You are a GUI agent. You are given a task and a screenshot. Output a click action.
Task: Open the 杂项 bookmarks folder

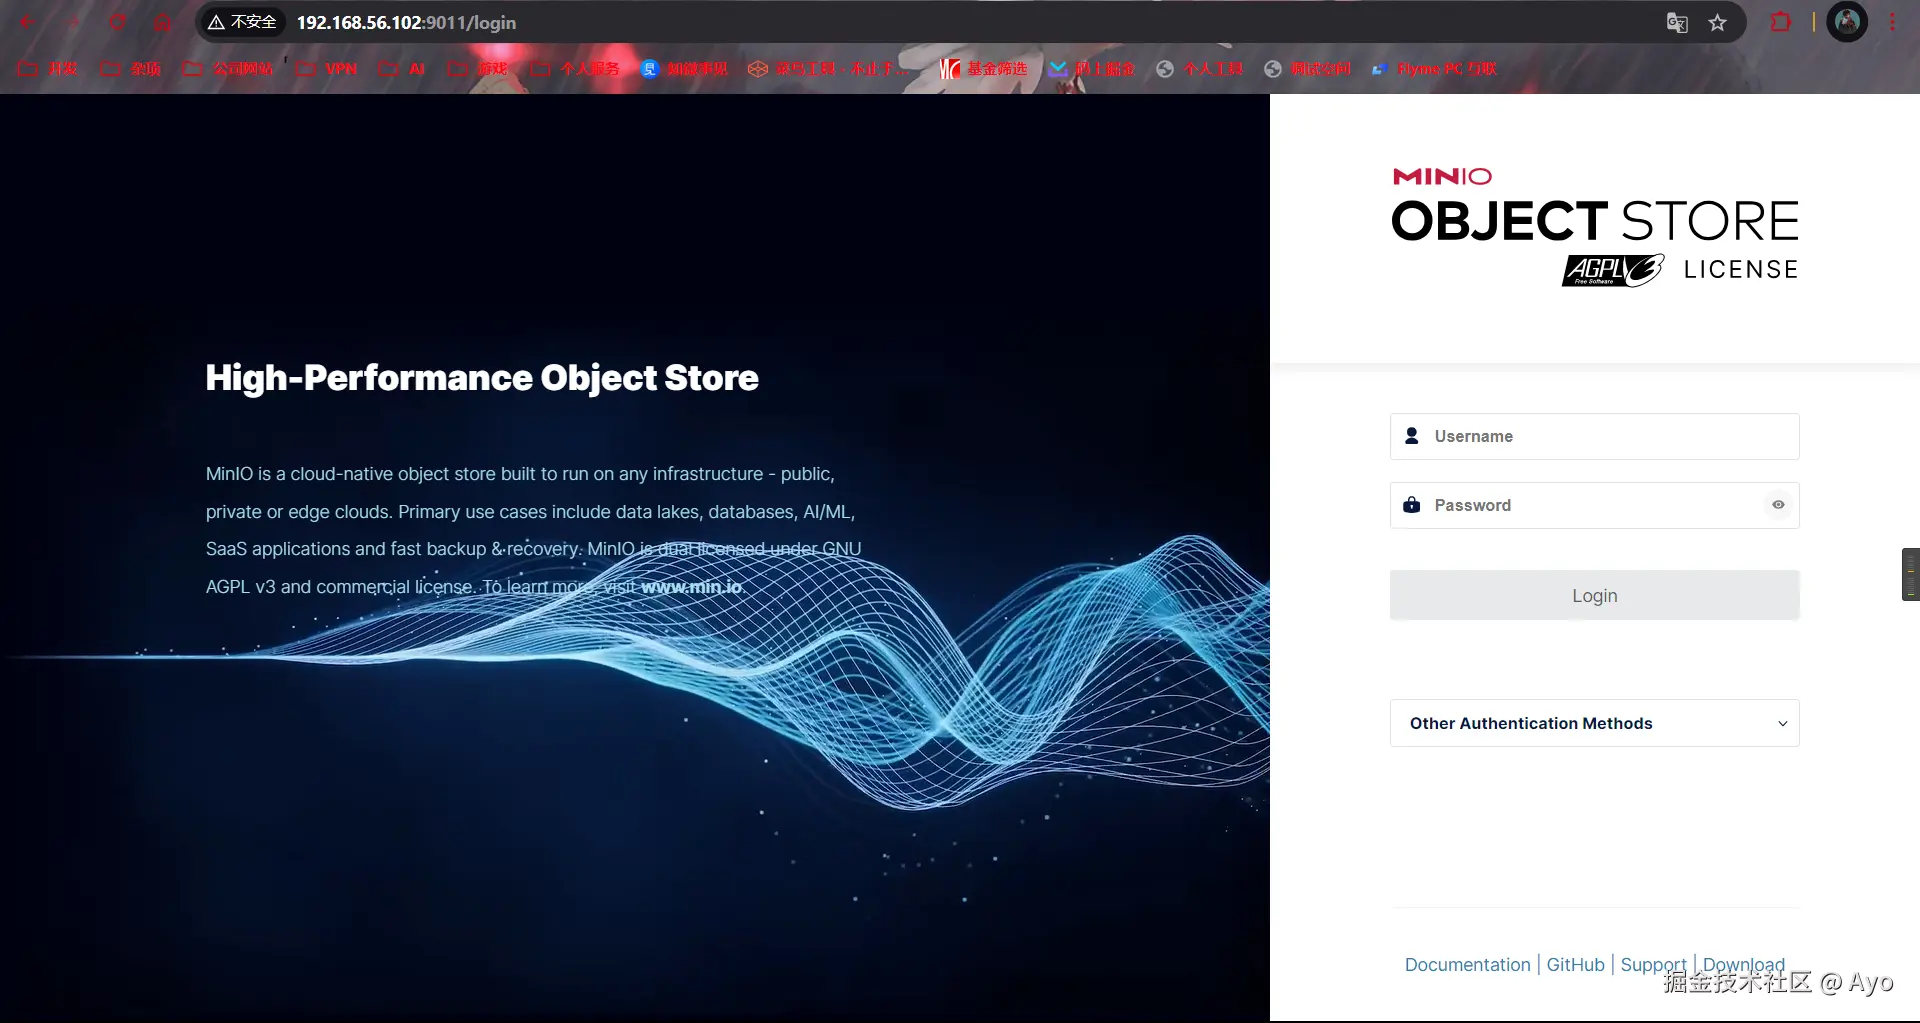[130, 69]
